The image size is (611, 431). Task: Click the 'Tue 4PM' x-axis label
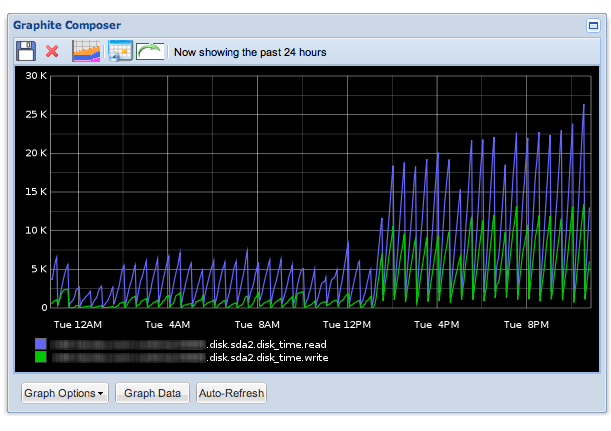(x=437, y=325)
